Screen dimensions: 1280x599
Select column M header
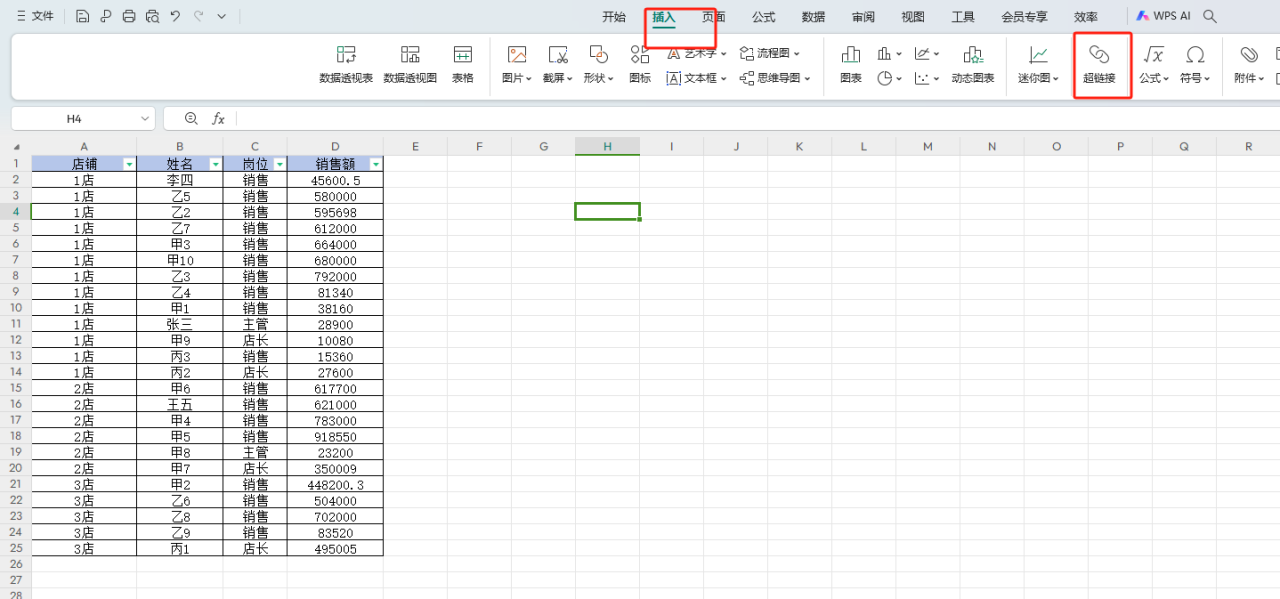(x=927, y=146)
